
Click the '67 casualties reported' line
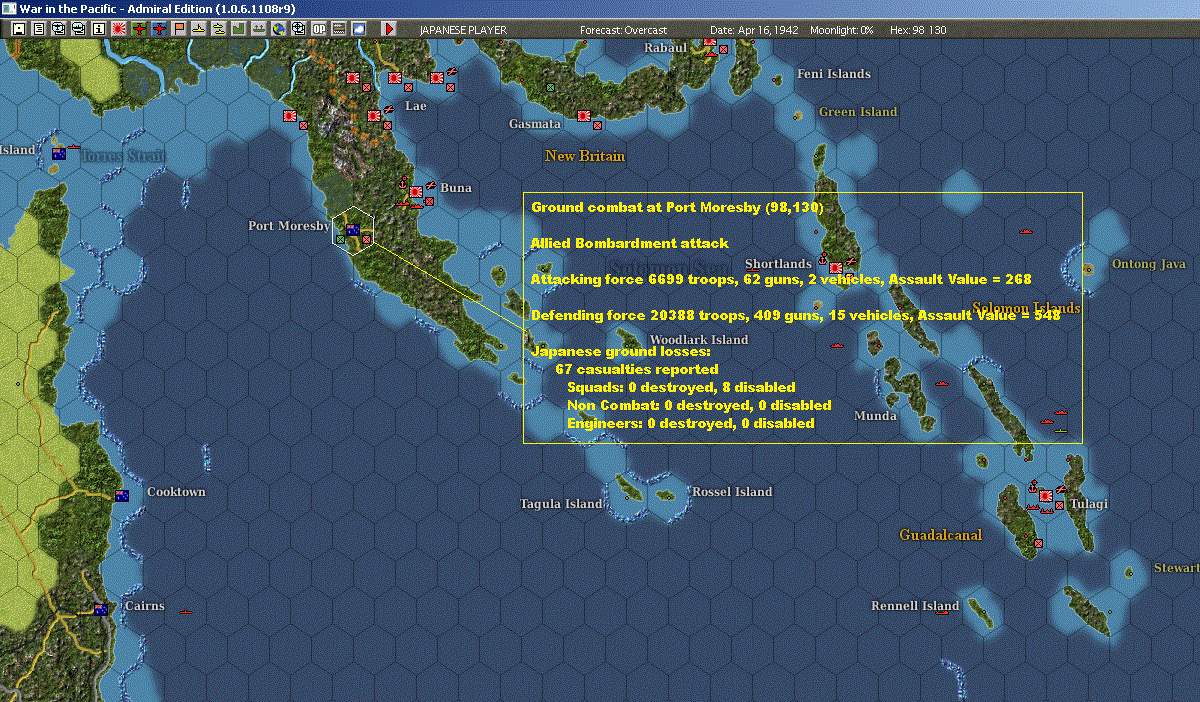(x=636, y=369)
